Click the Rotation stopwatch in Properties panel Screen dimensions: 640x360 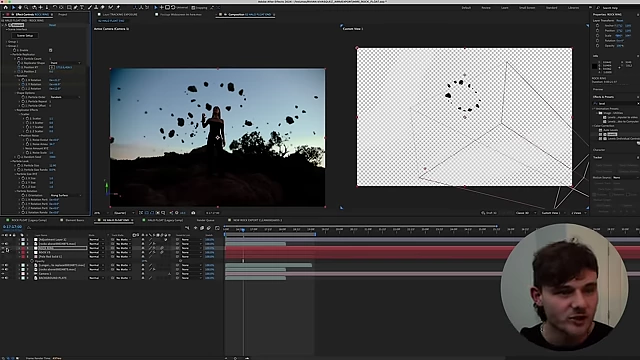click(x=598, y=40)
